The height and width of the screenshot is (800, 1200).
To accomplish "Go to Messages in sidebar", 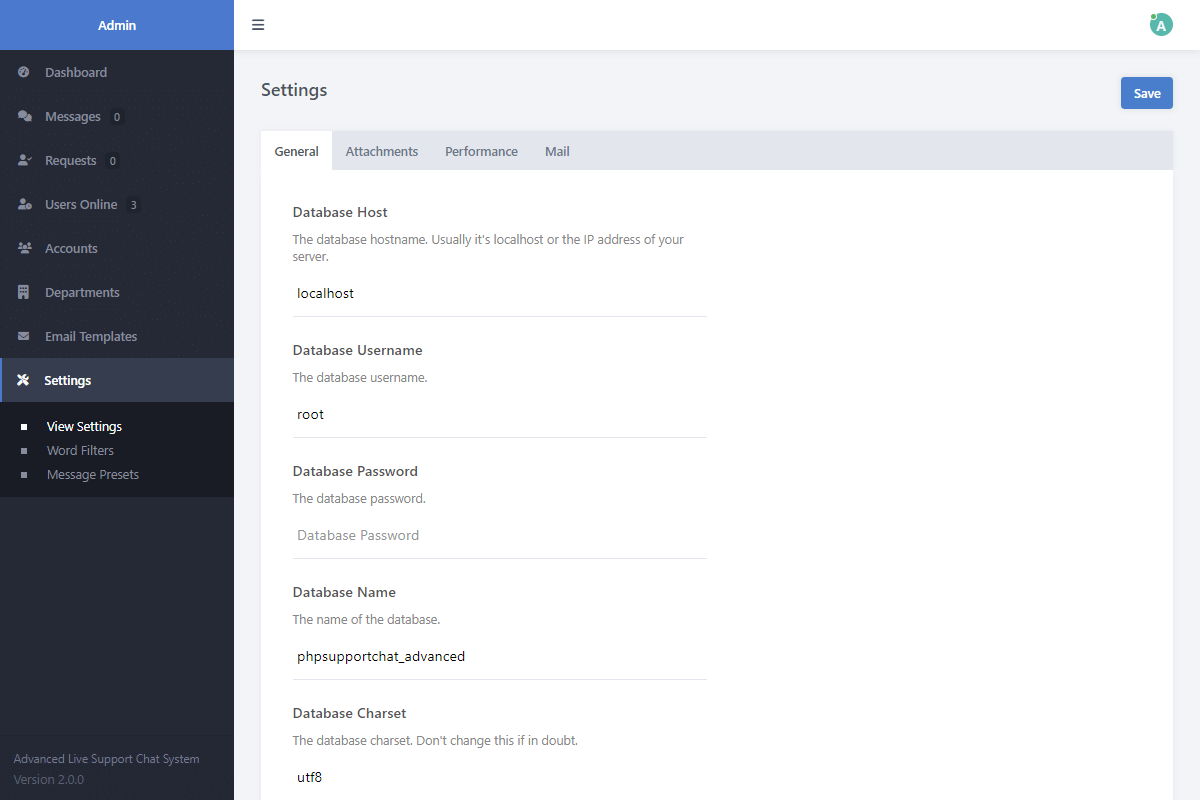I will coord(117,116).
